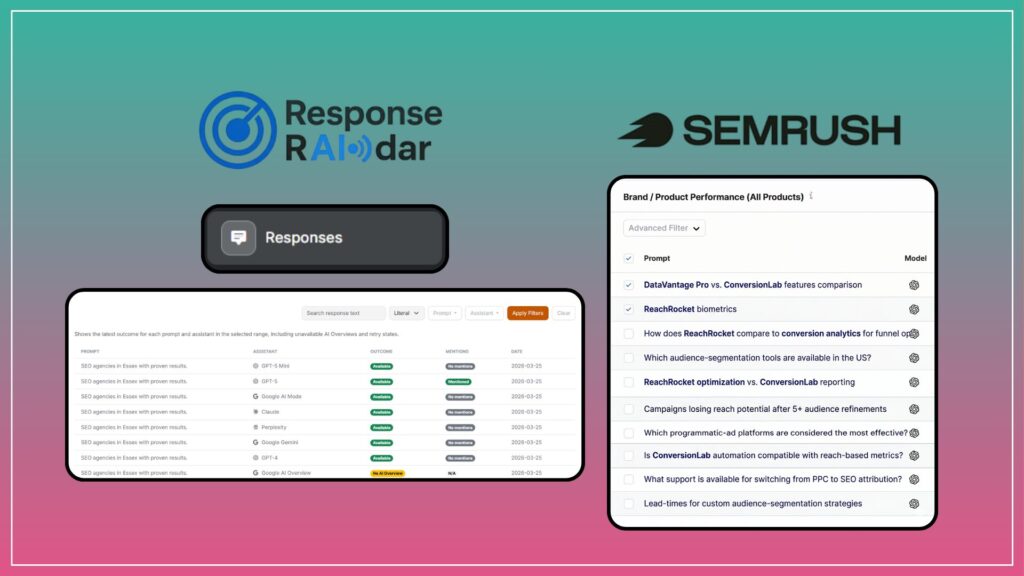This screenshot has height=576, width=1024.
Task: Click the Responses chat bubble icon
Action: 239,238
